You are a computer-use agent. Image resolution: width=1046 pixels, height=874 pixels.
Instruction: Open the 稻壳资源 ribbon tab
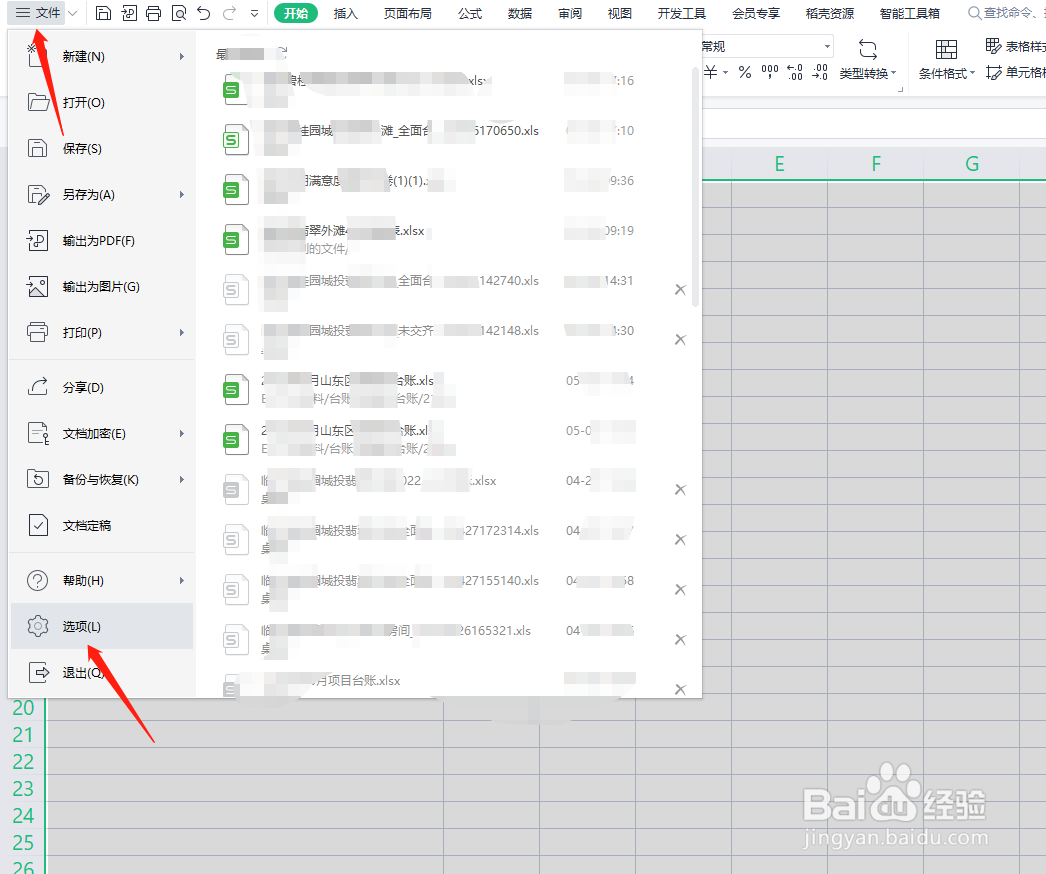tap(830, 13)
